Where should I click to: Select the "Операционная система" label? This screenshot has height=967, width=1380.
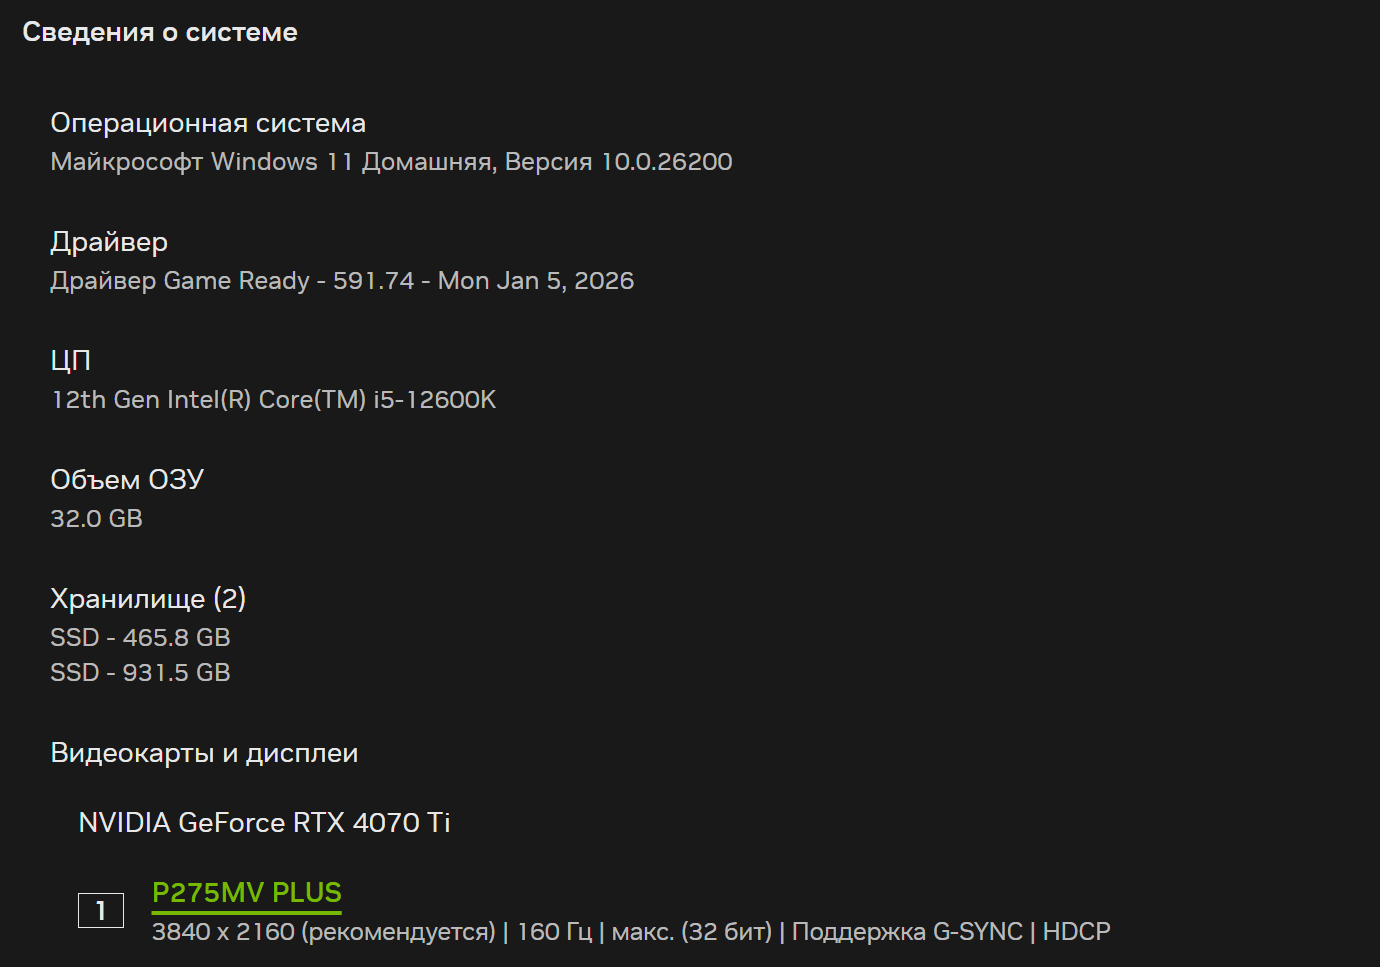tap(208, 123)
